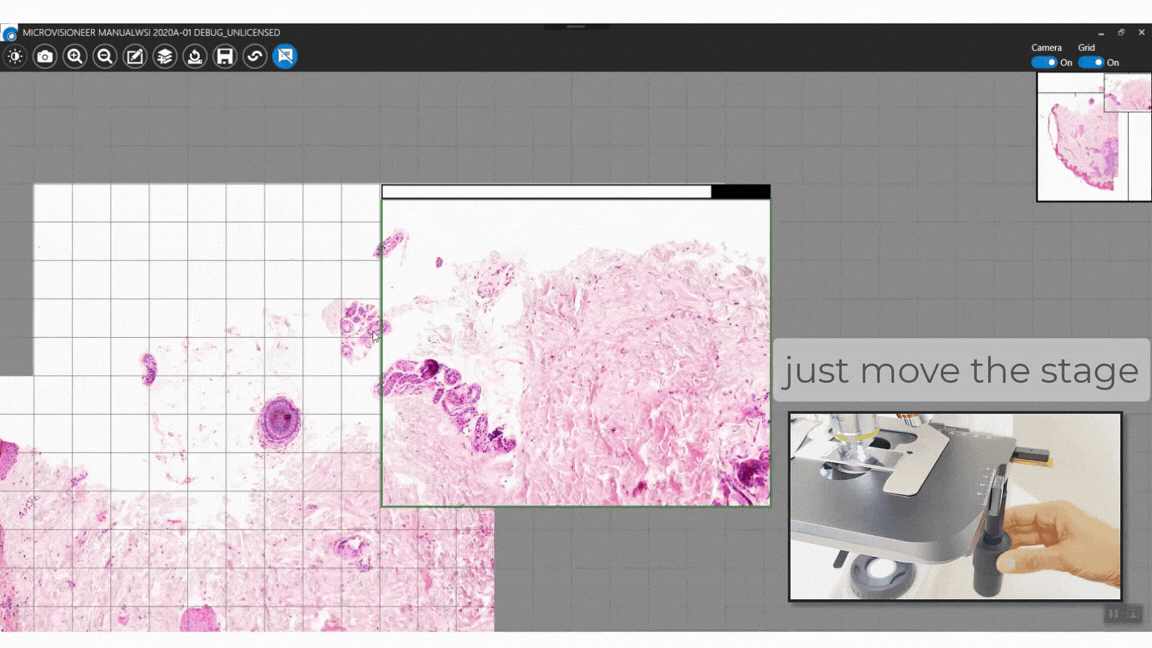Open the annotation edit tool

135,57
